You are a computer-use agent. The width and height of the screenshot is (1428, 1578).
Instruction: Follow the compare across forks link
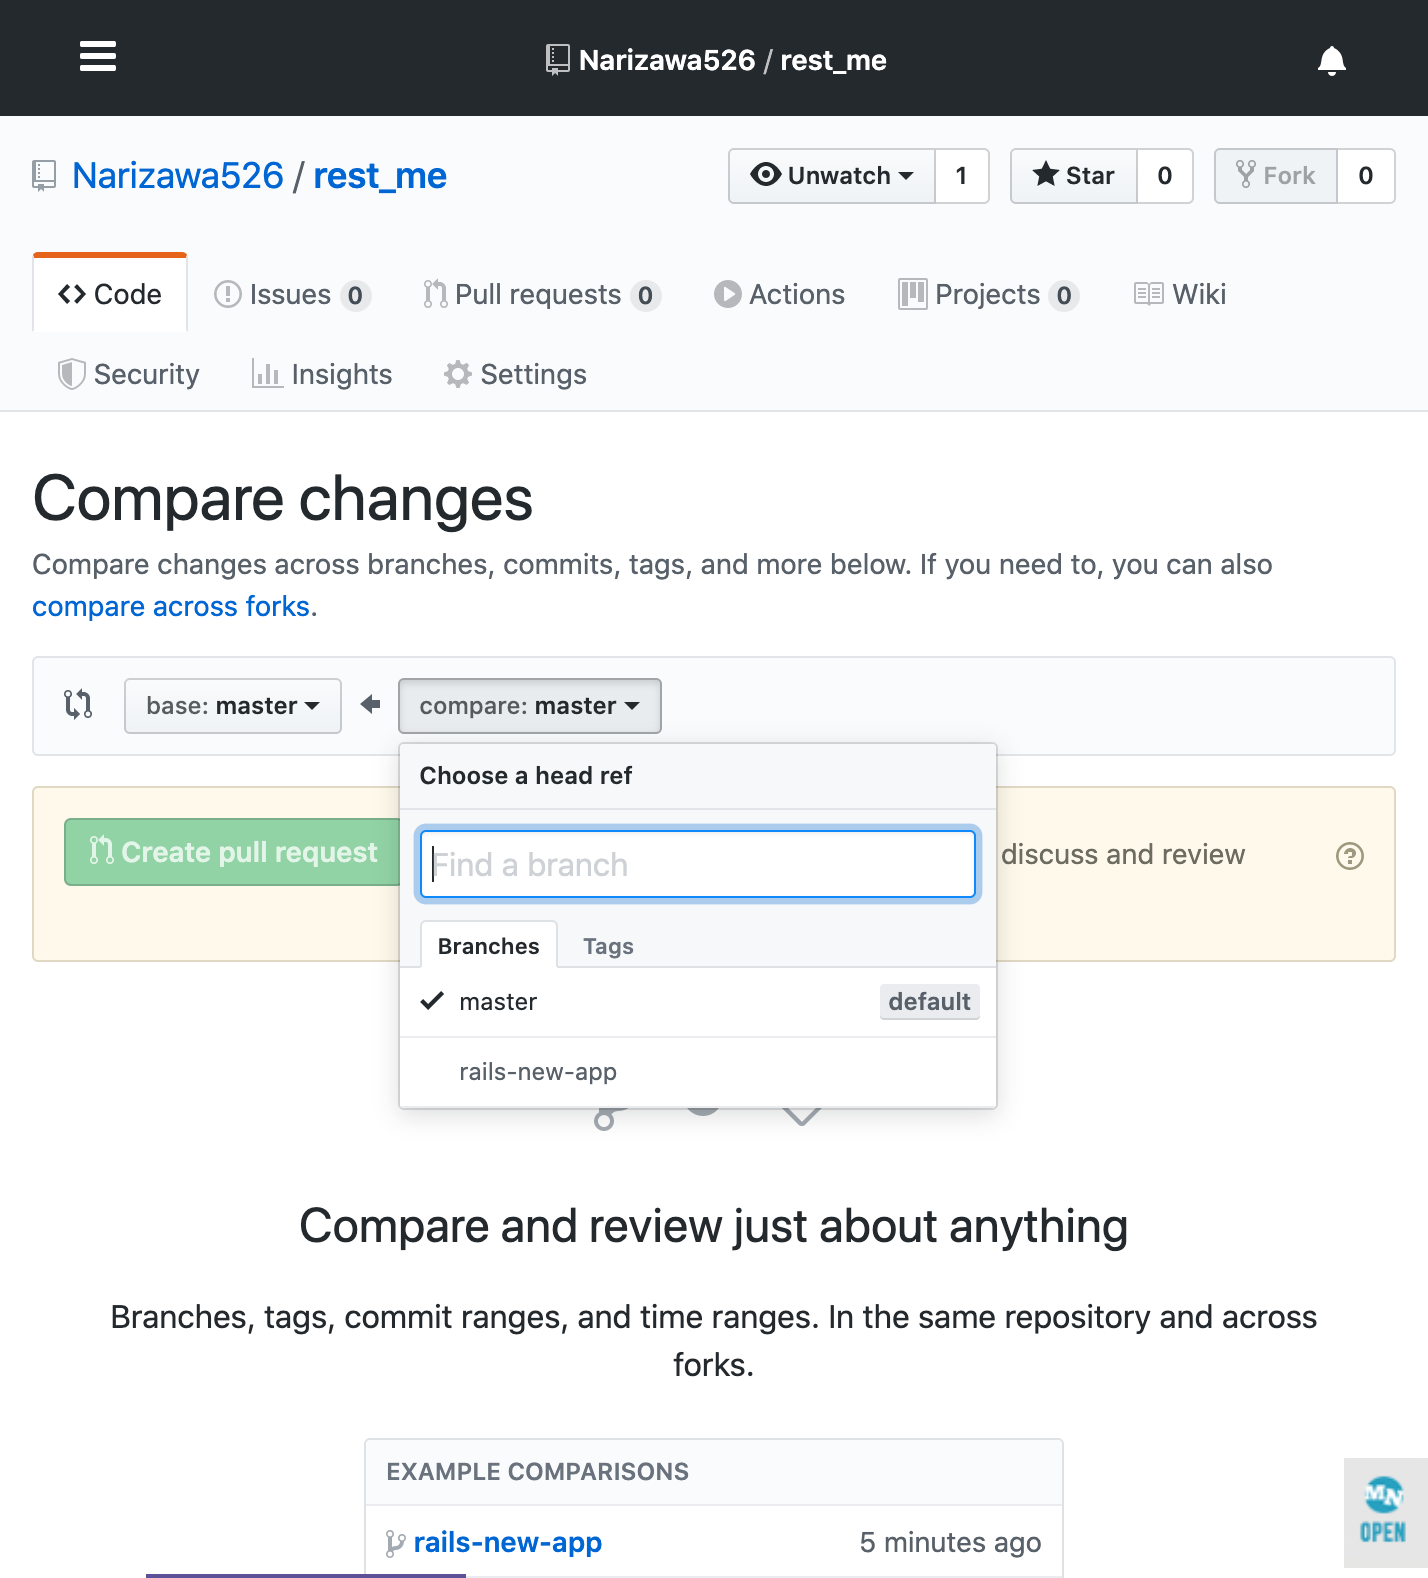click(x=172, y=607)
